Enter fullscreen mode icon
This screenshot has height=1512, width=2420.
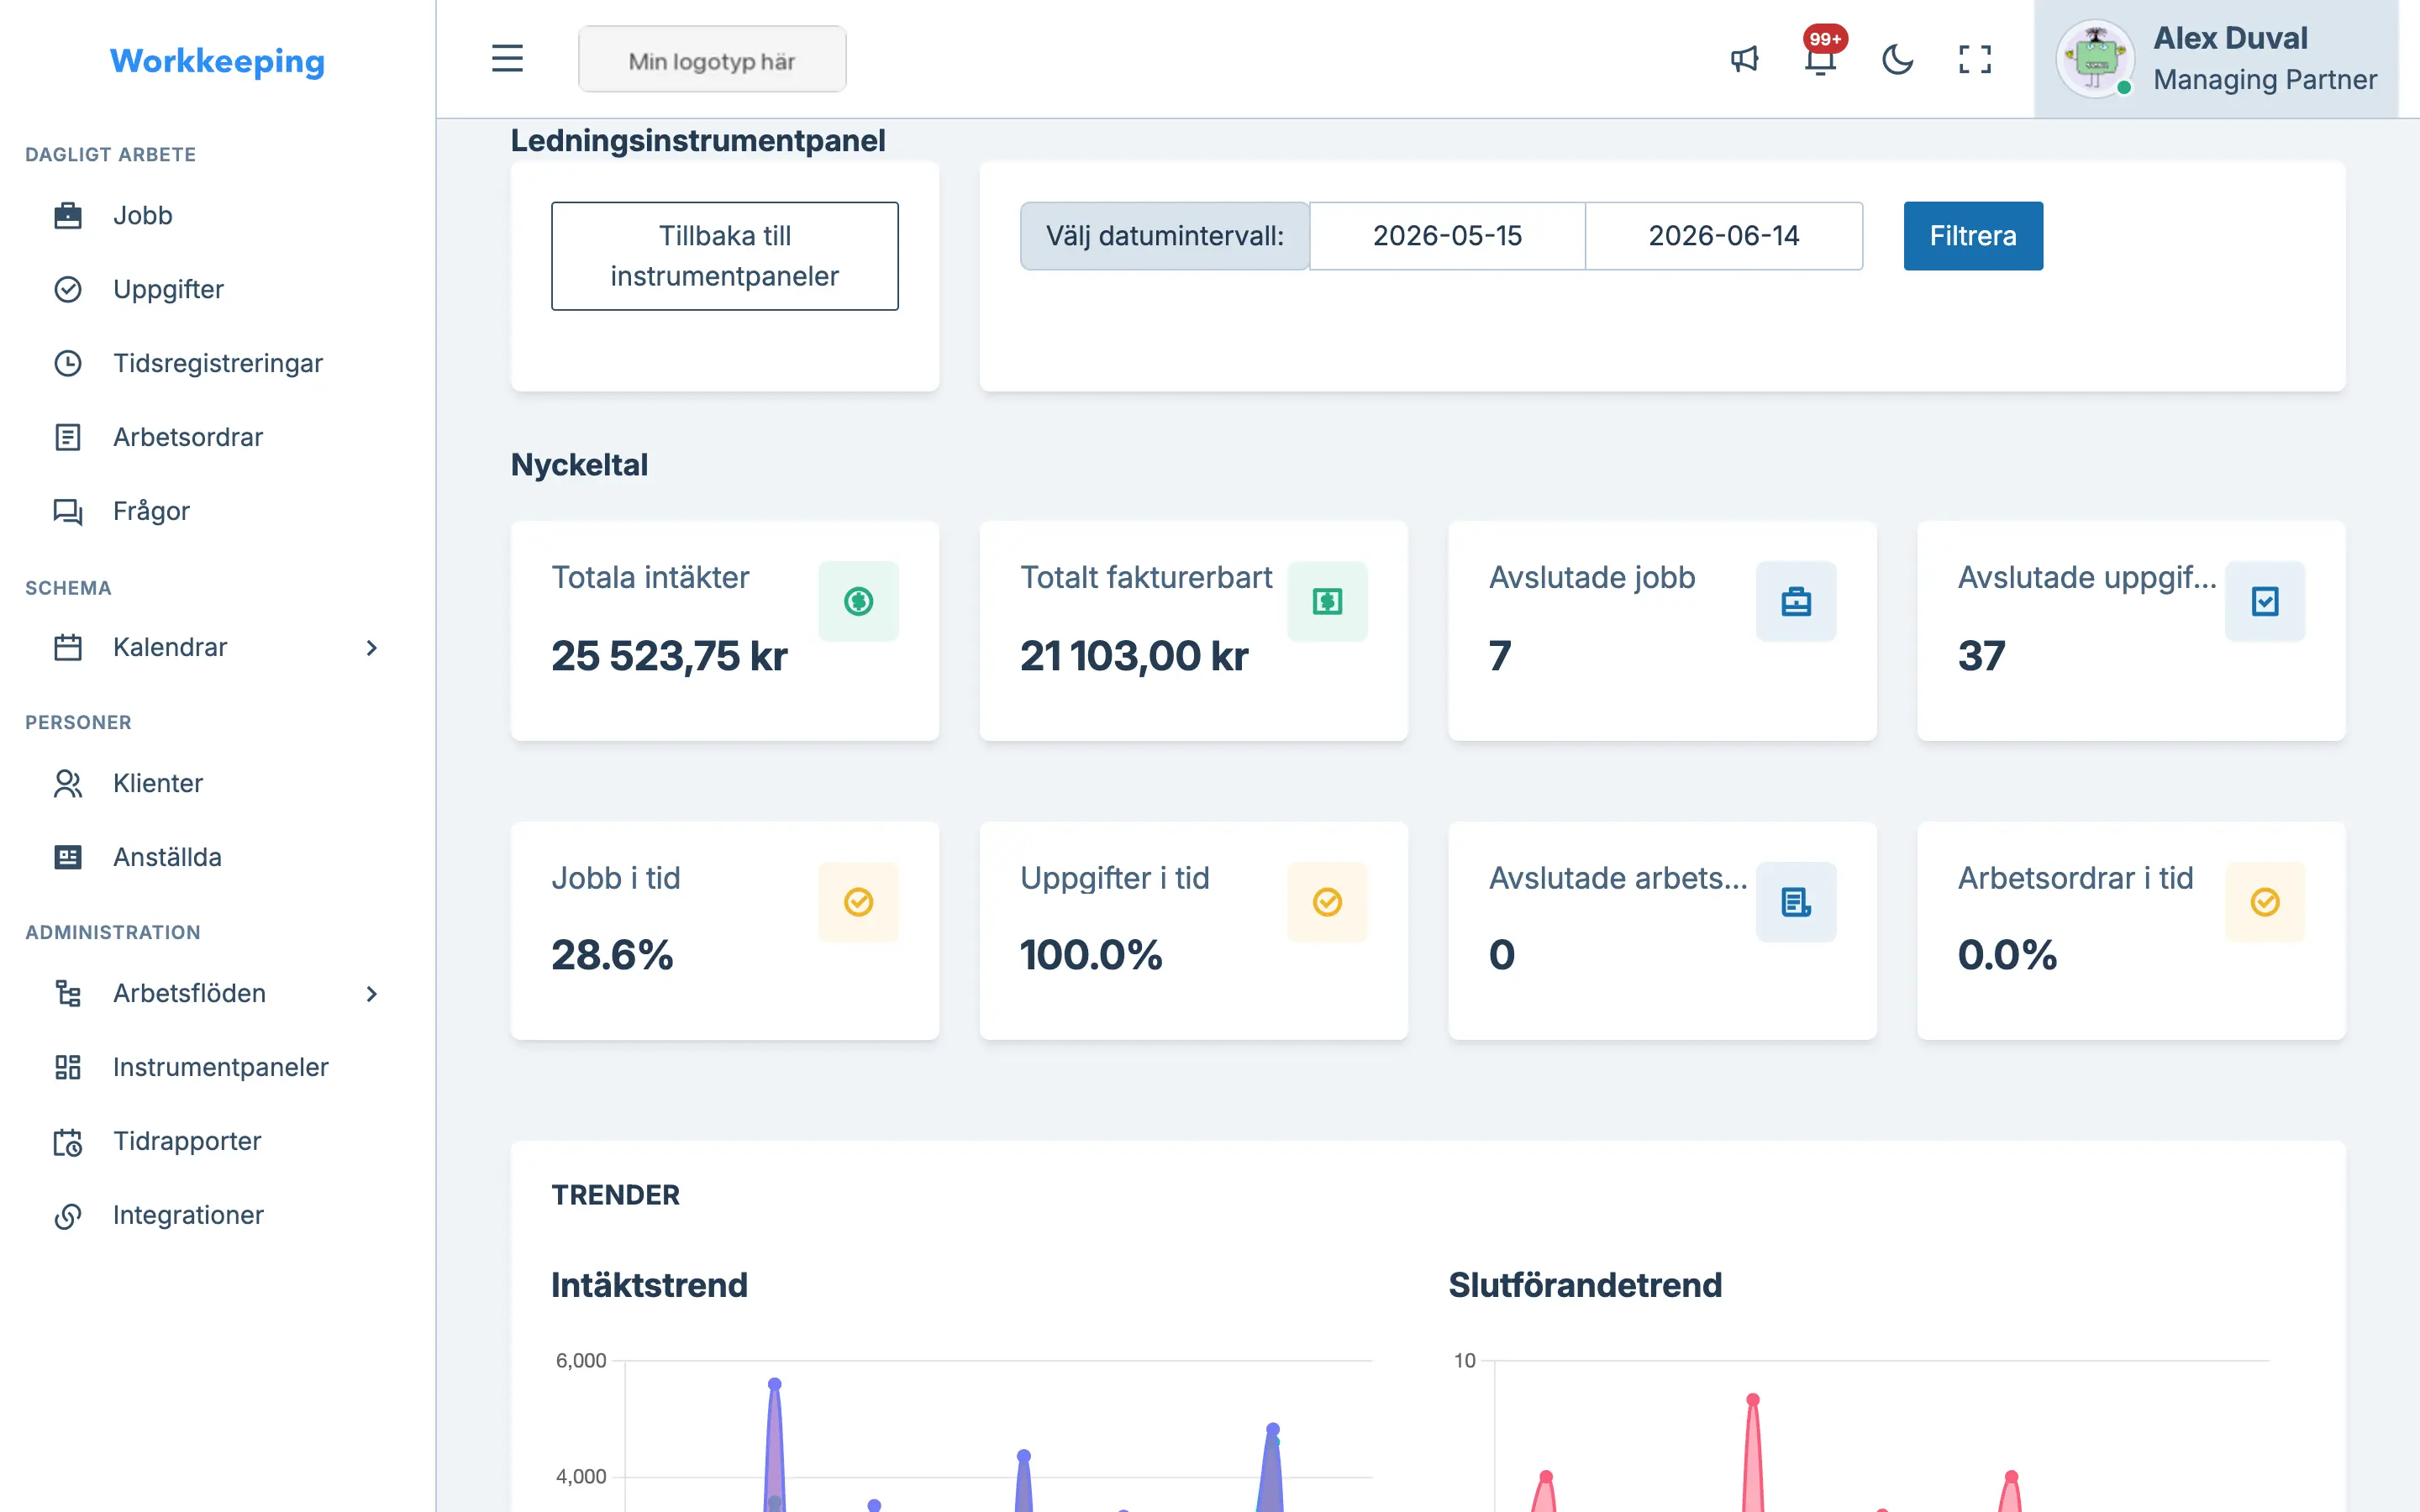1974,59
